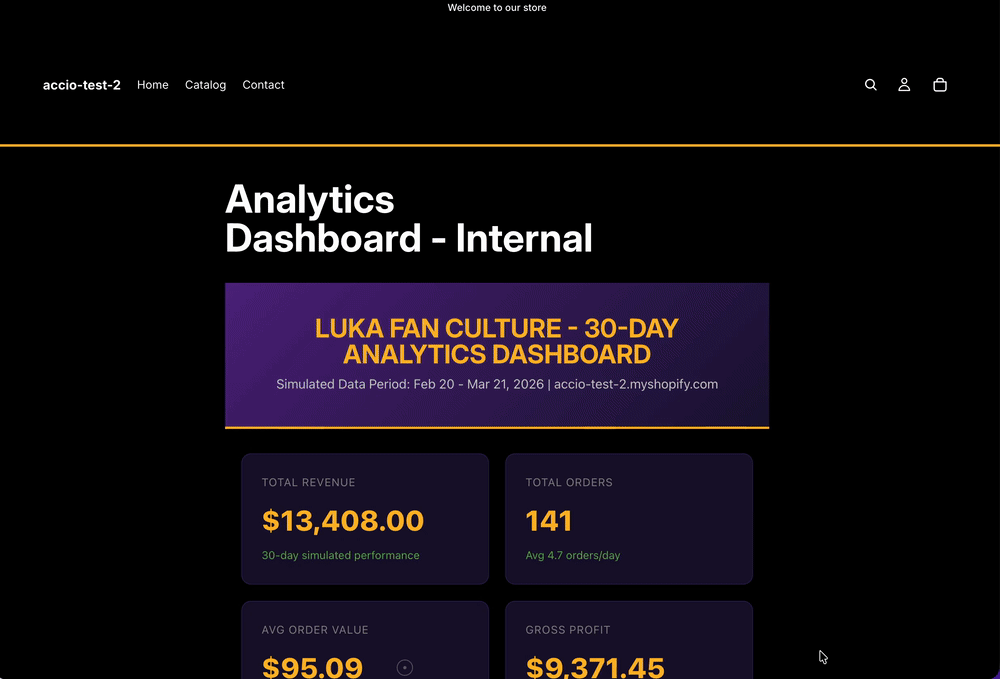Open the shopping cart icon
This screenshot has height=679, width=1000.
pos(940,85)
